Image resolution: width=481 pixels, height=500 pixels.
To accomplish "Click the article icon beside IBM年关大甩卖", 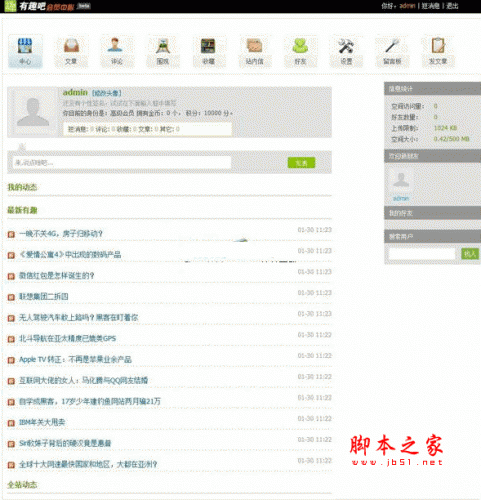I will 11,423.
